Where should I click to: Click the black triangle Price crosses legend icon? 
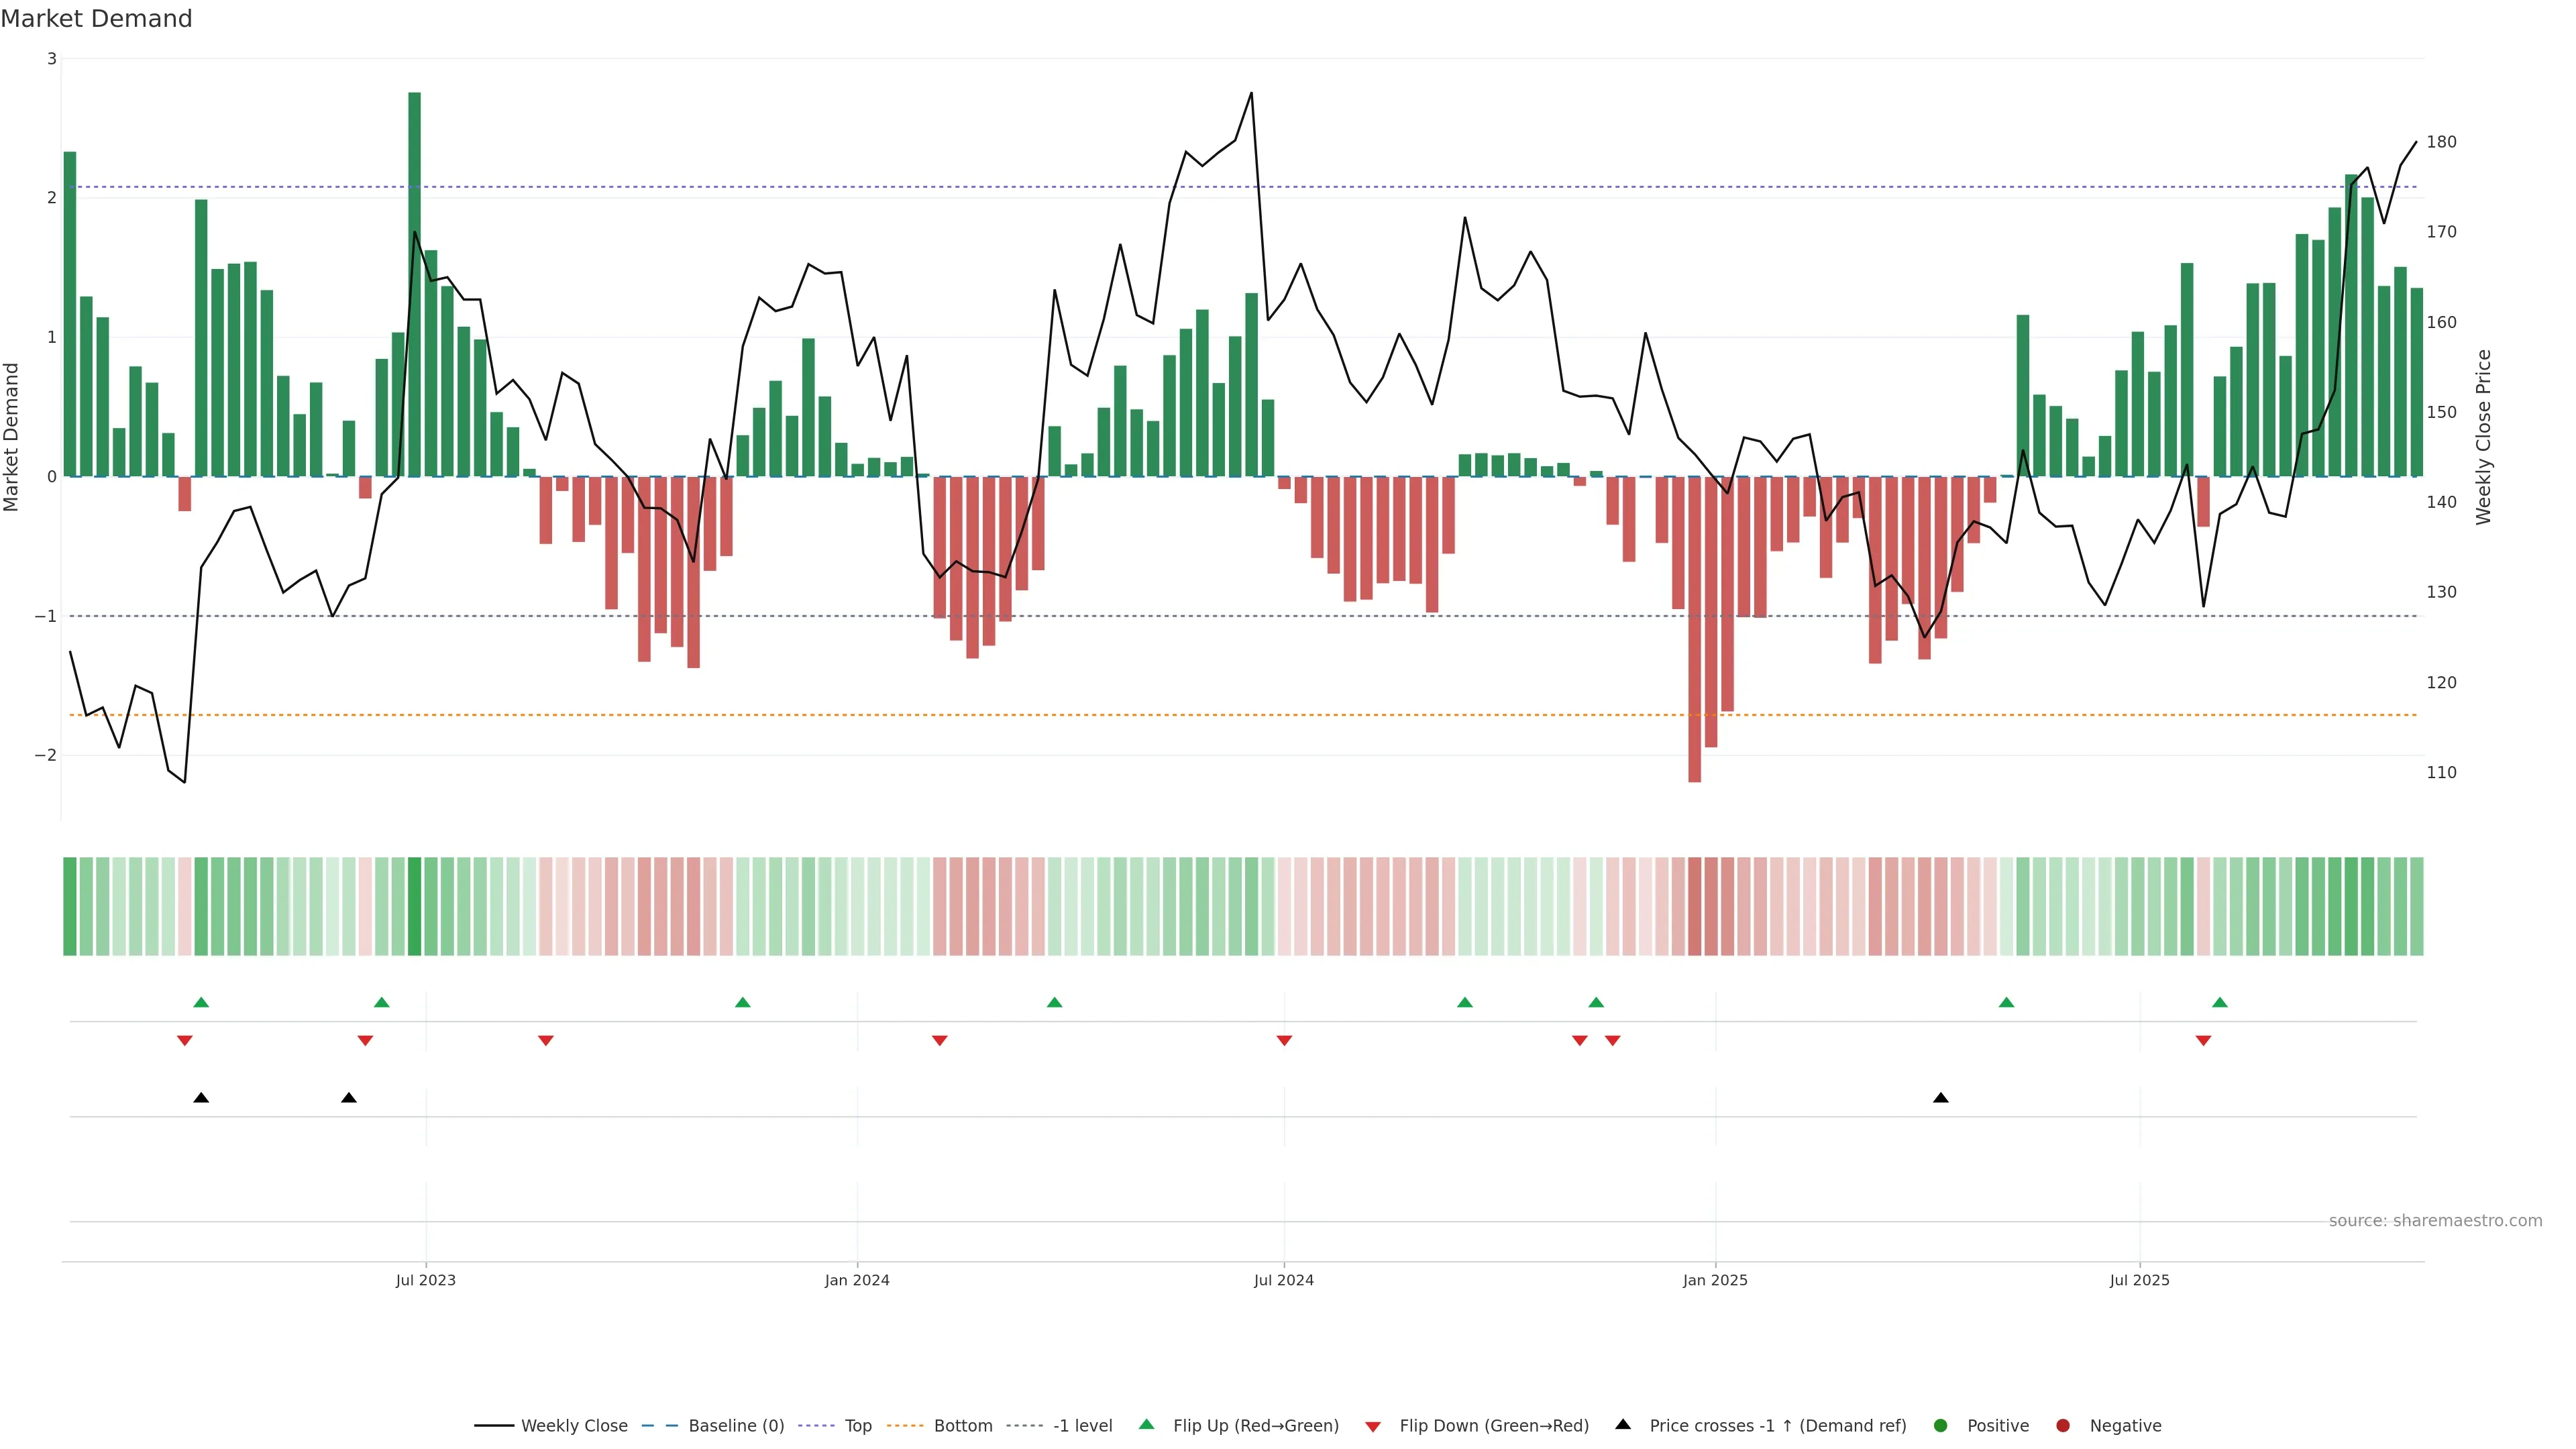coord(1622,1424)
